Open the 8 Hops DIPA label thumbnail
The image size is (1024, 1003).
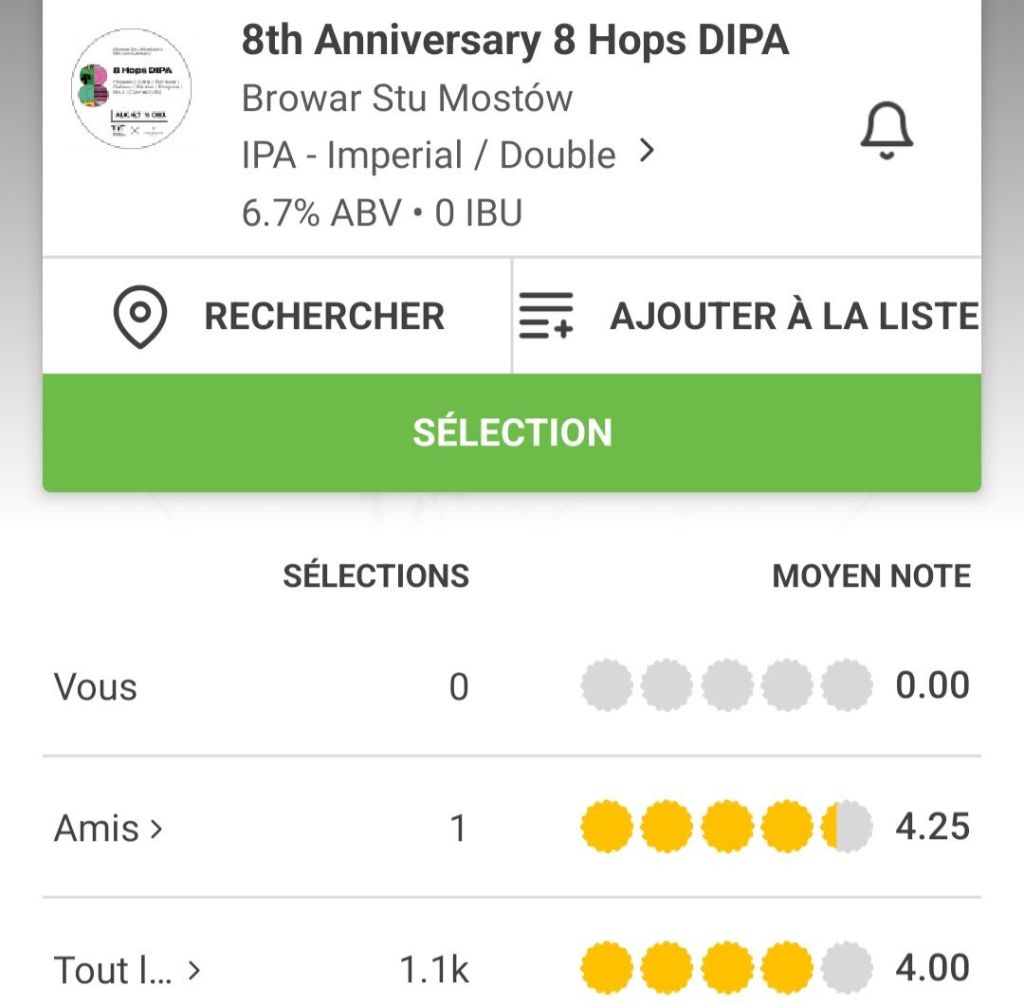133,90
